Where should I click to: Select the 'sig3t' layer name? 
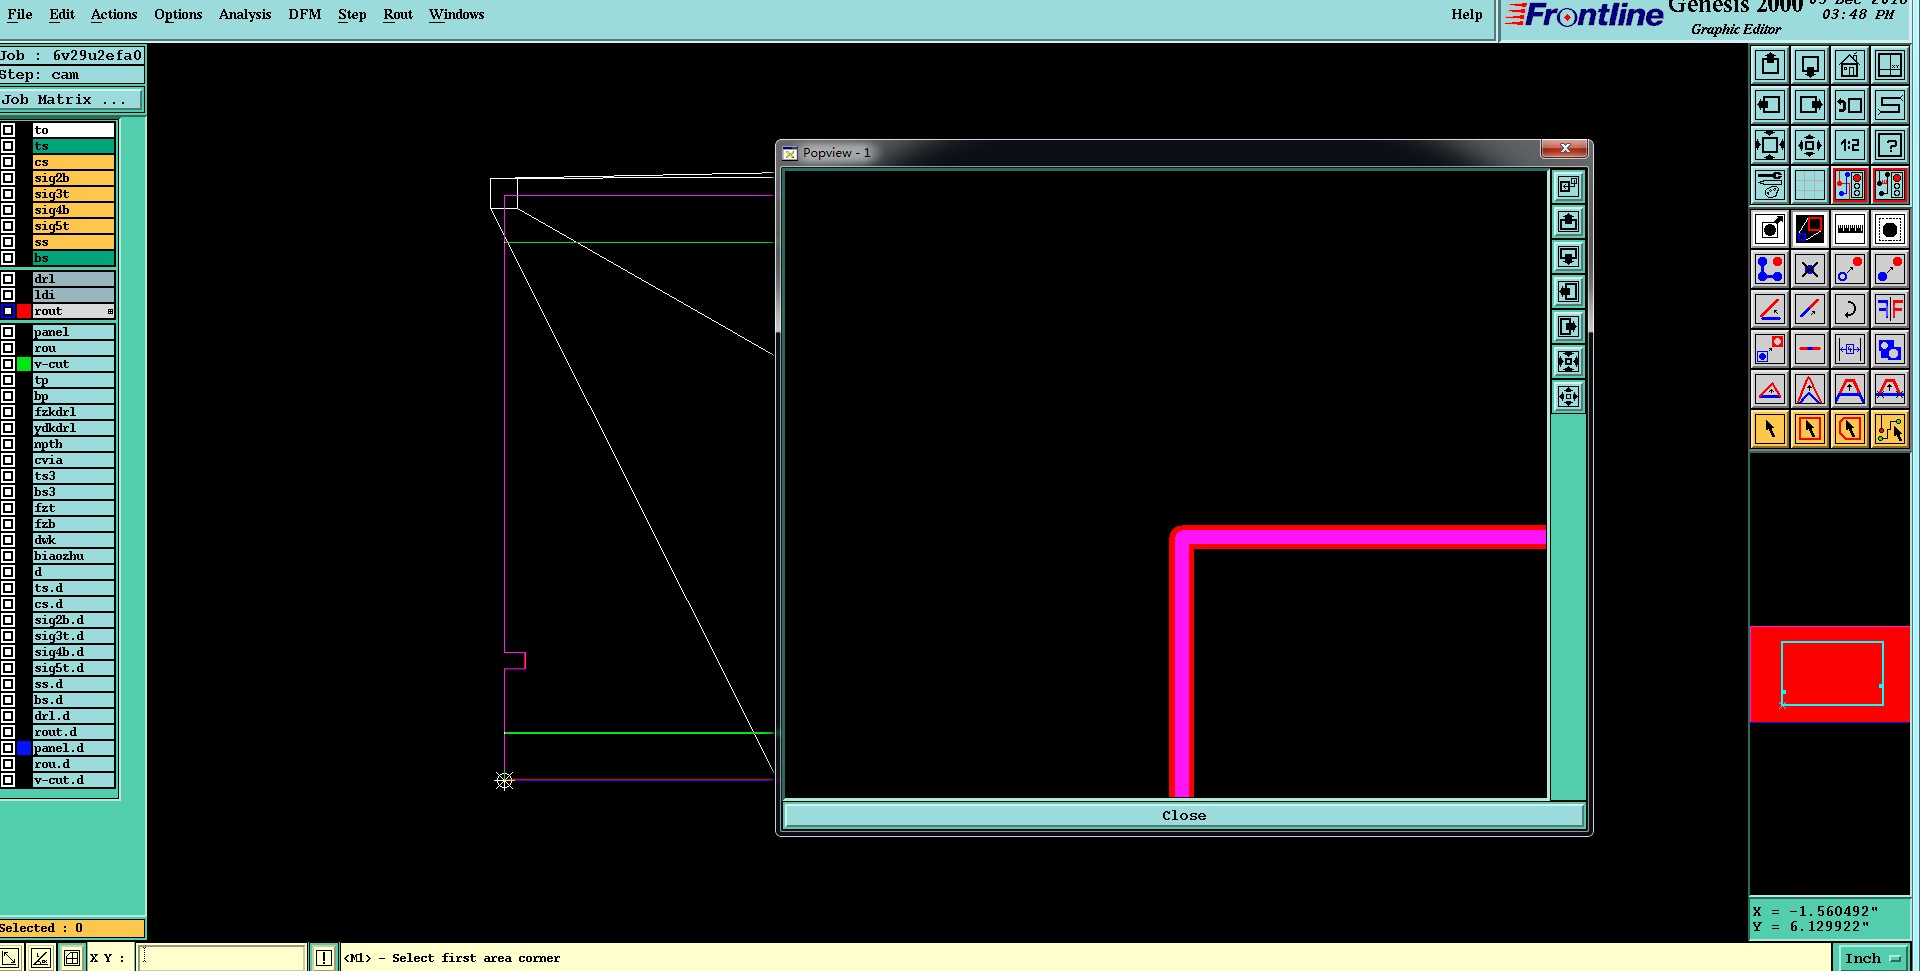pyautogui.click(x=73, y=194)
